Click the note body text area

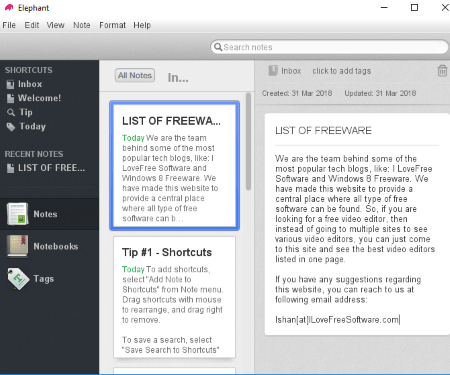click(x=355, y=239)
